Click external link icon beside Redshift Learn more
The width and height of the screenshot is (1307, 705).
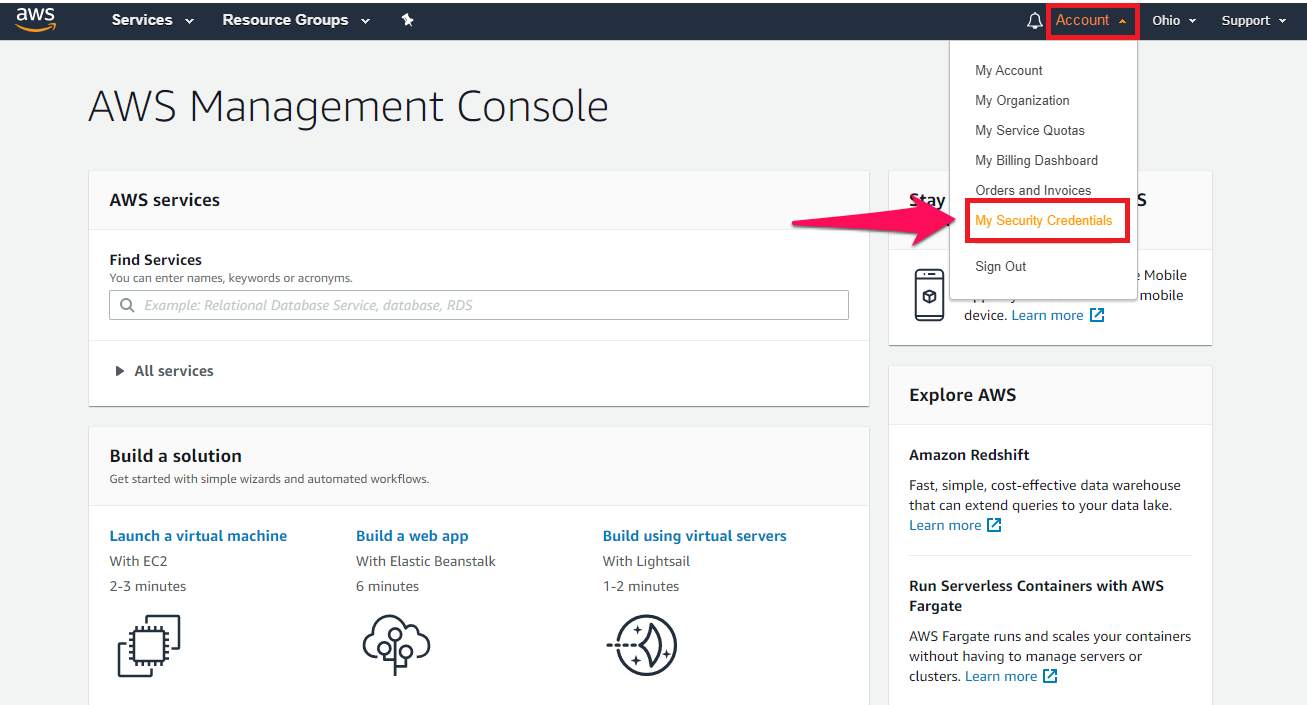tap(994, 525)
